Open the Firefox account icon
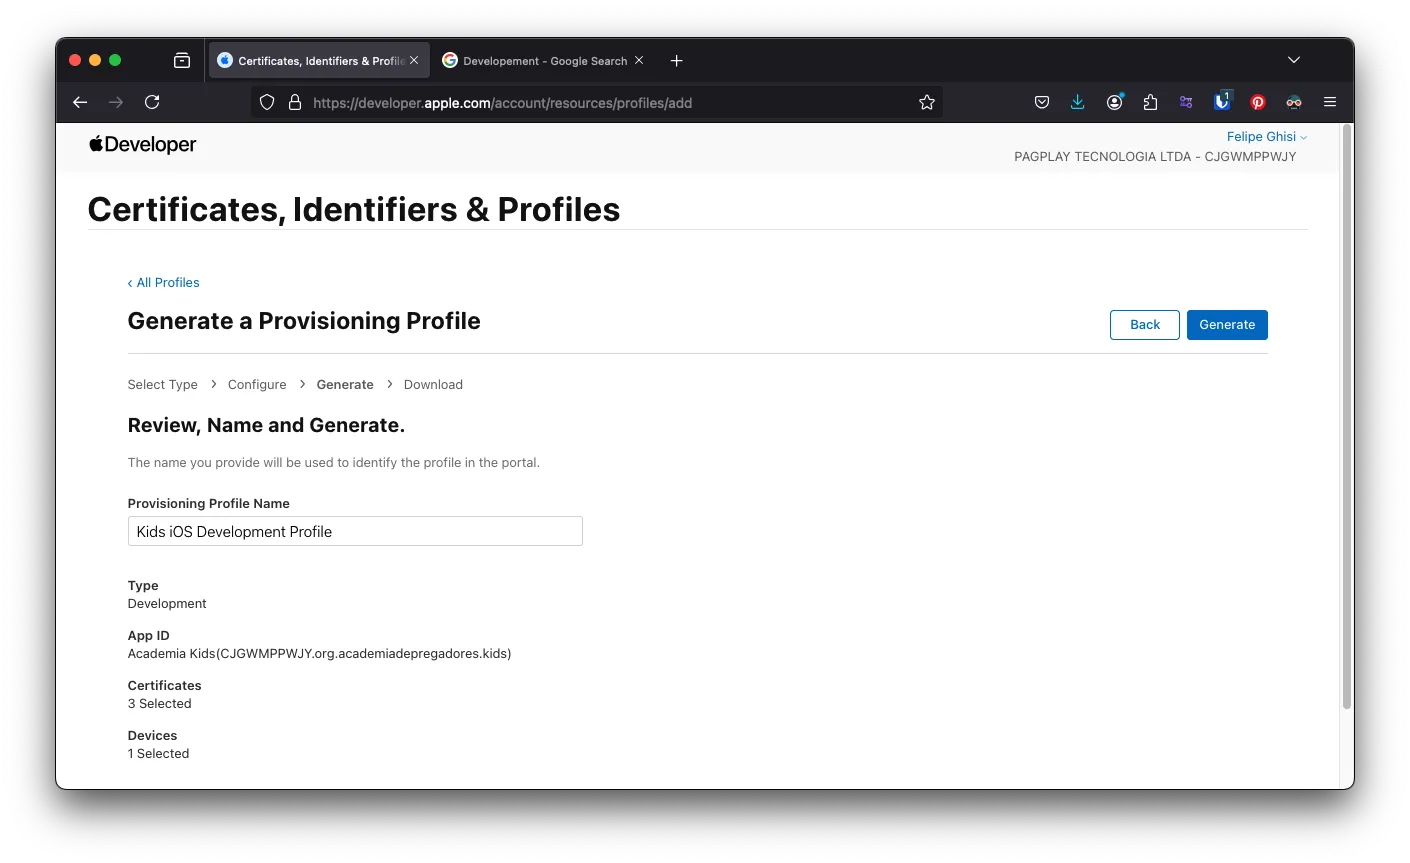This screenshot has height=863, width=1410. 1114,102
